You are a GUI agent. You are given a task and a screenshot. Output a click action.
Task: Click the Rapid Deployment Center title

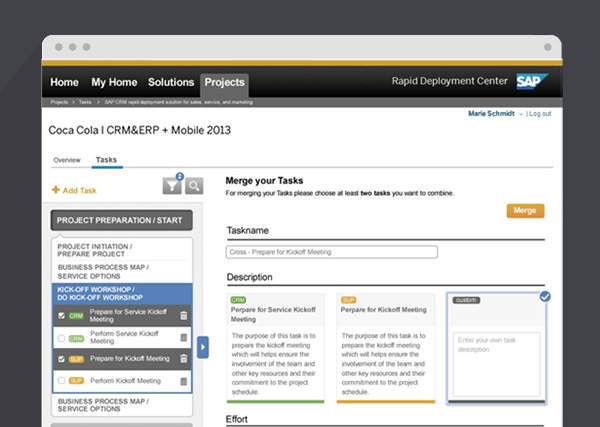[450, 81]
